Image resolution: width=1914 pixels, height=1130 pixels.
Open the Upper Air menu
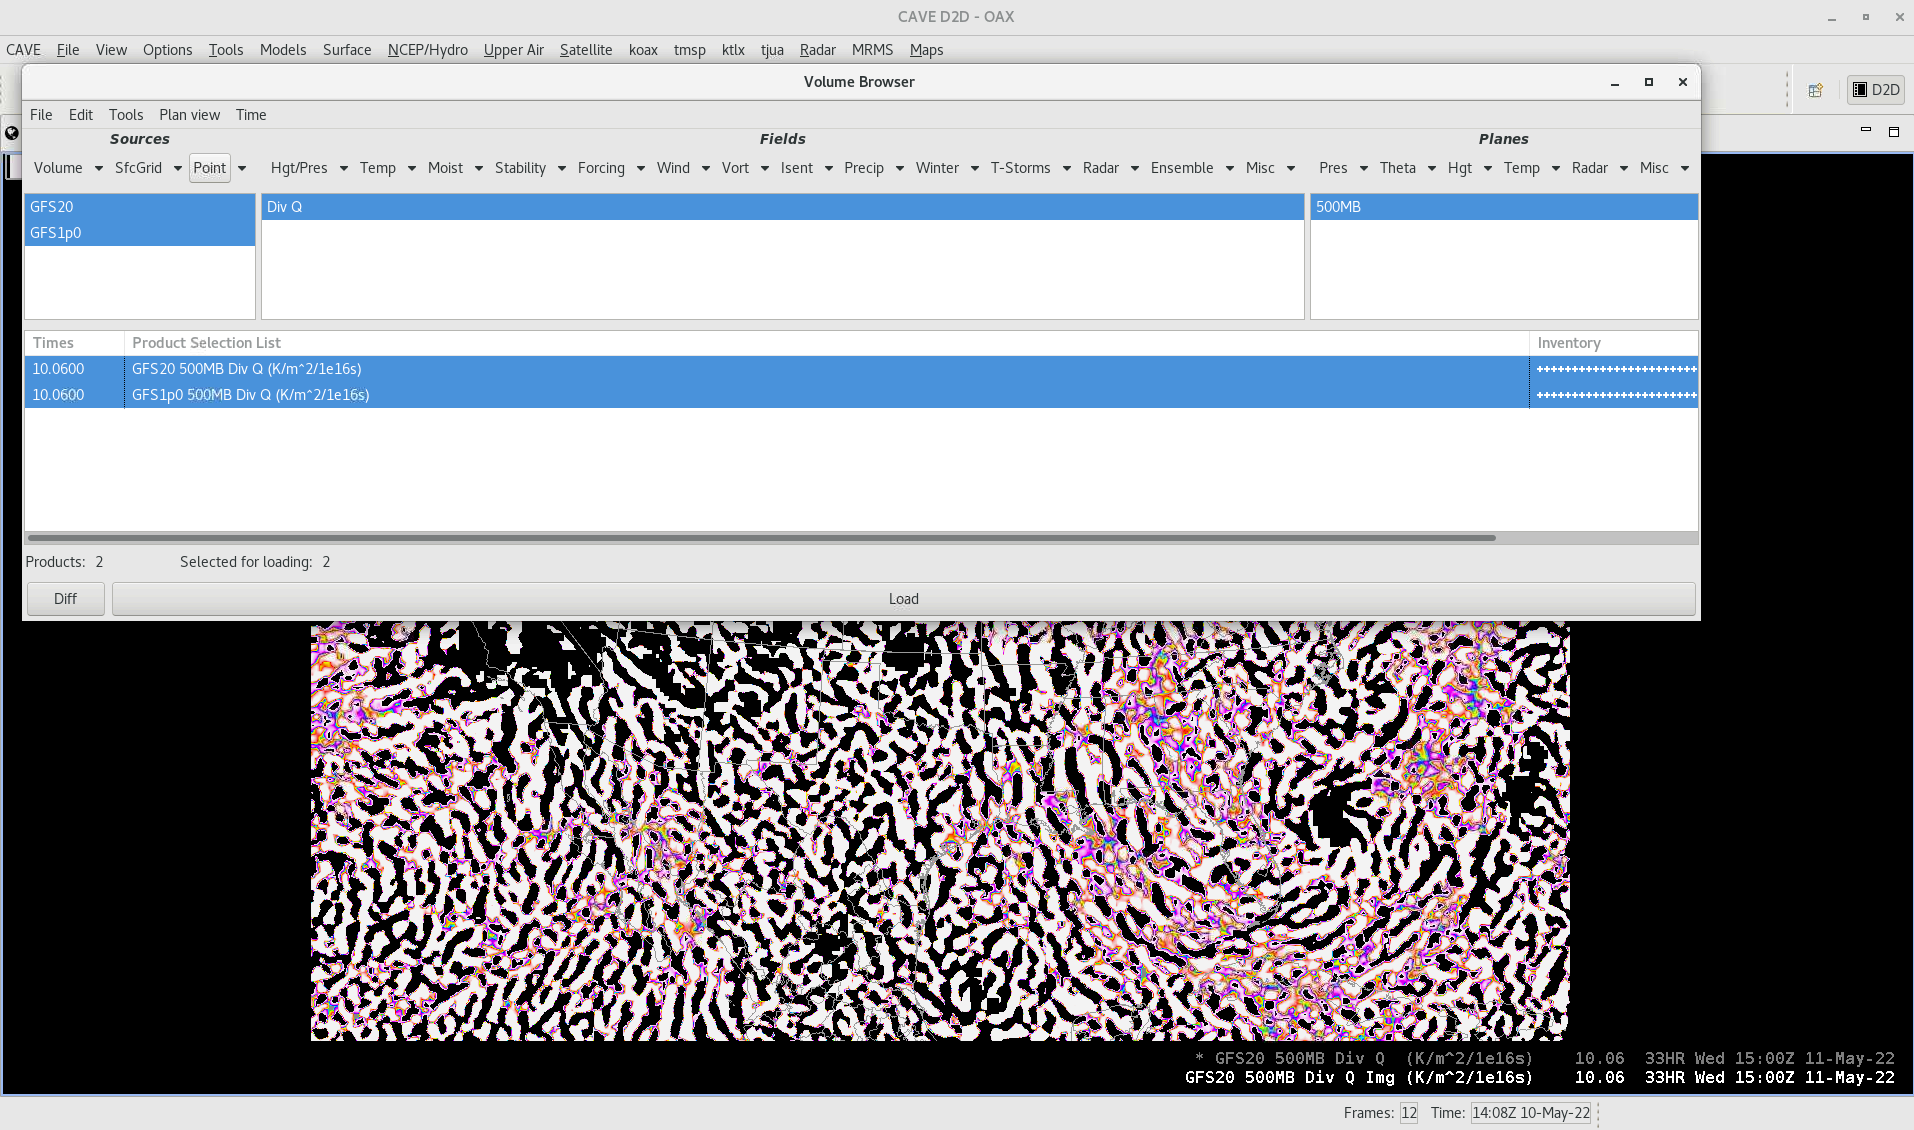513,50
